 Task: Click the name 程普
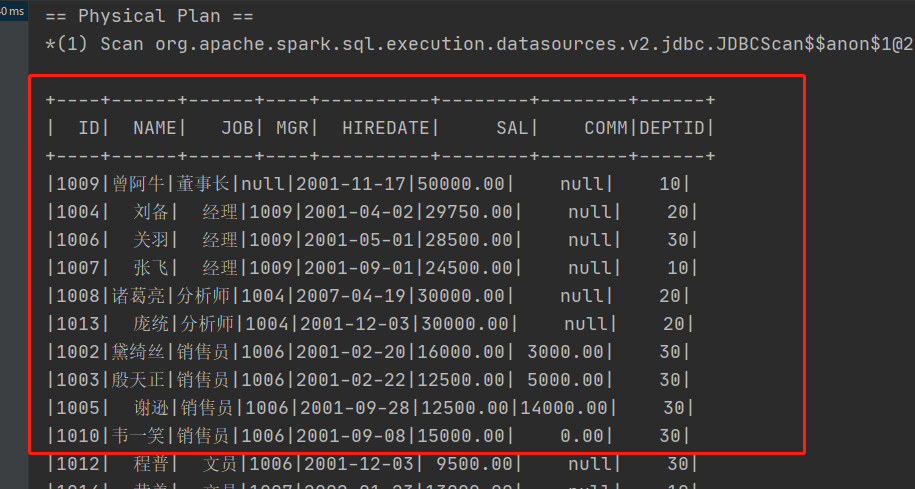click(x=151, y=464)
